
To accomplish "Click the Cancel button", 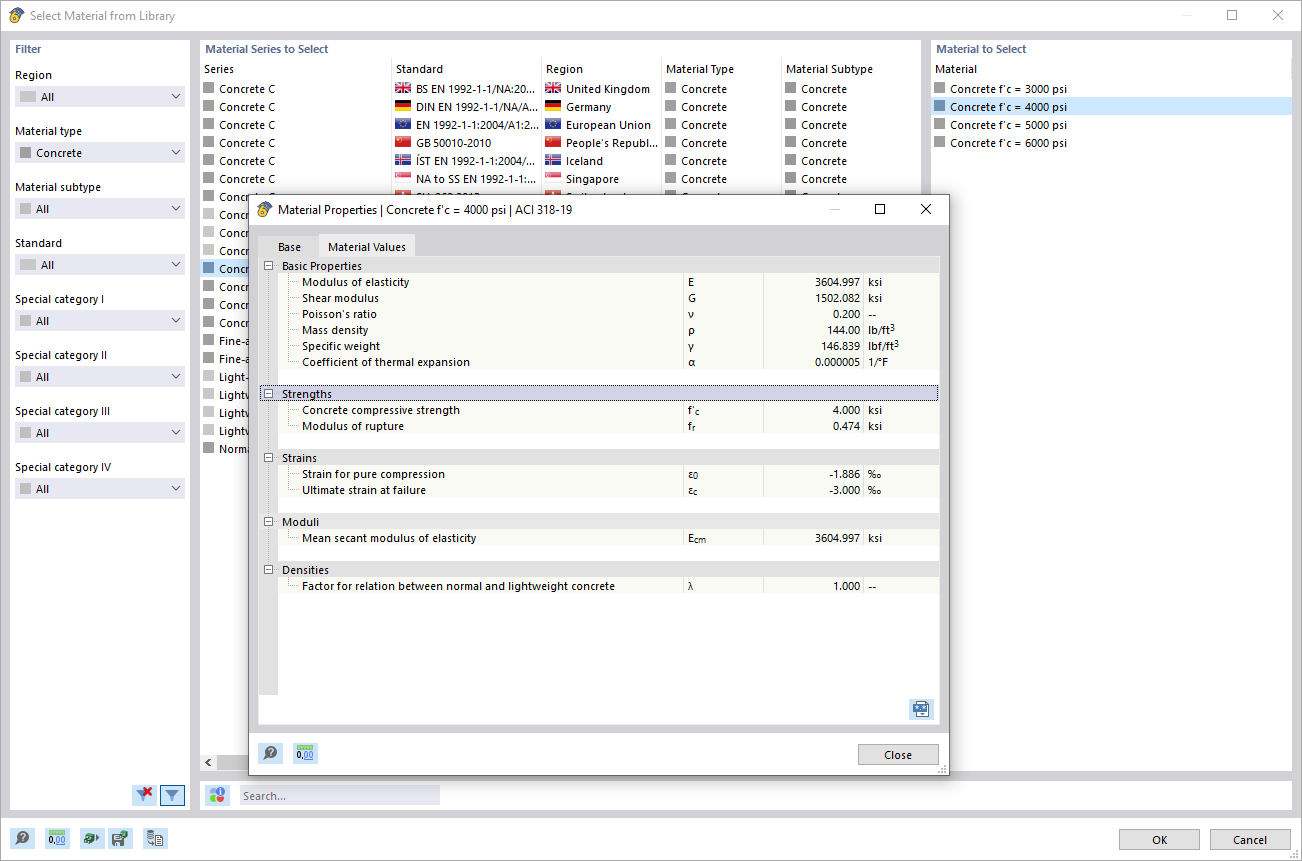I will coord(1250,840).
